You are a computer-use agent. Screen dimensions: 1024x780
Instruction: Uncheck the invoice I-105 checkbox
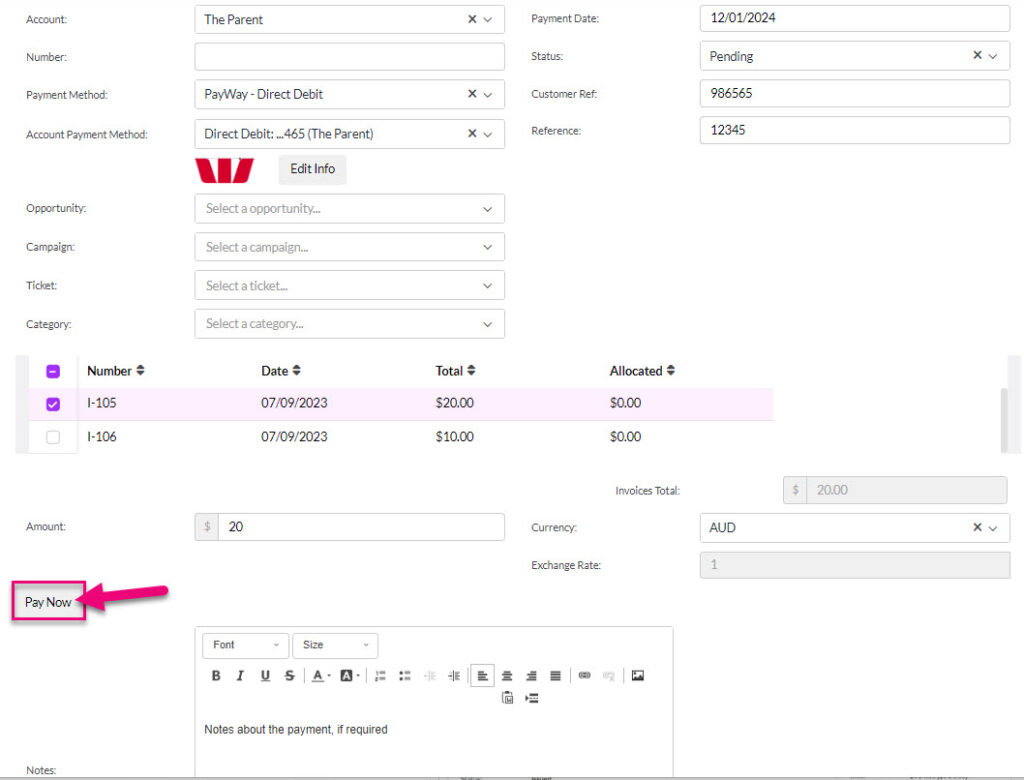point(53,403)
